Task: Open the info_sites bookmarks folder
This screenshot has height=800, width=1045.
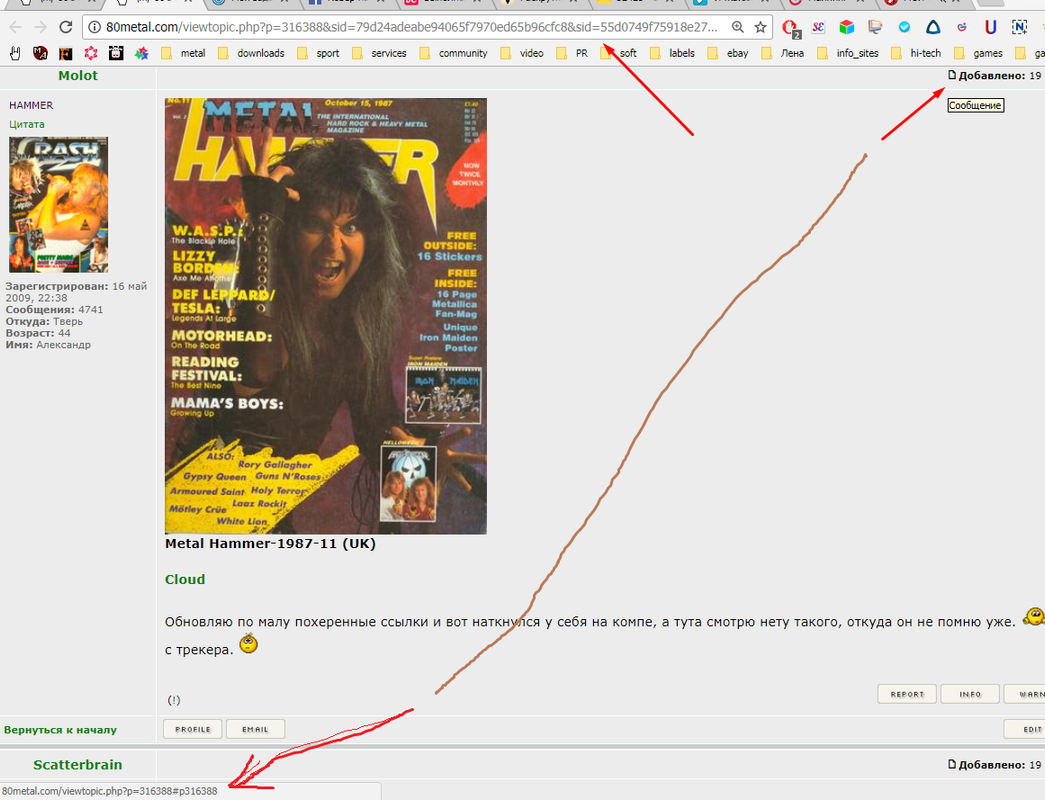Action: click(848, 53)
